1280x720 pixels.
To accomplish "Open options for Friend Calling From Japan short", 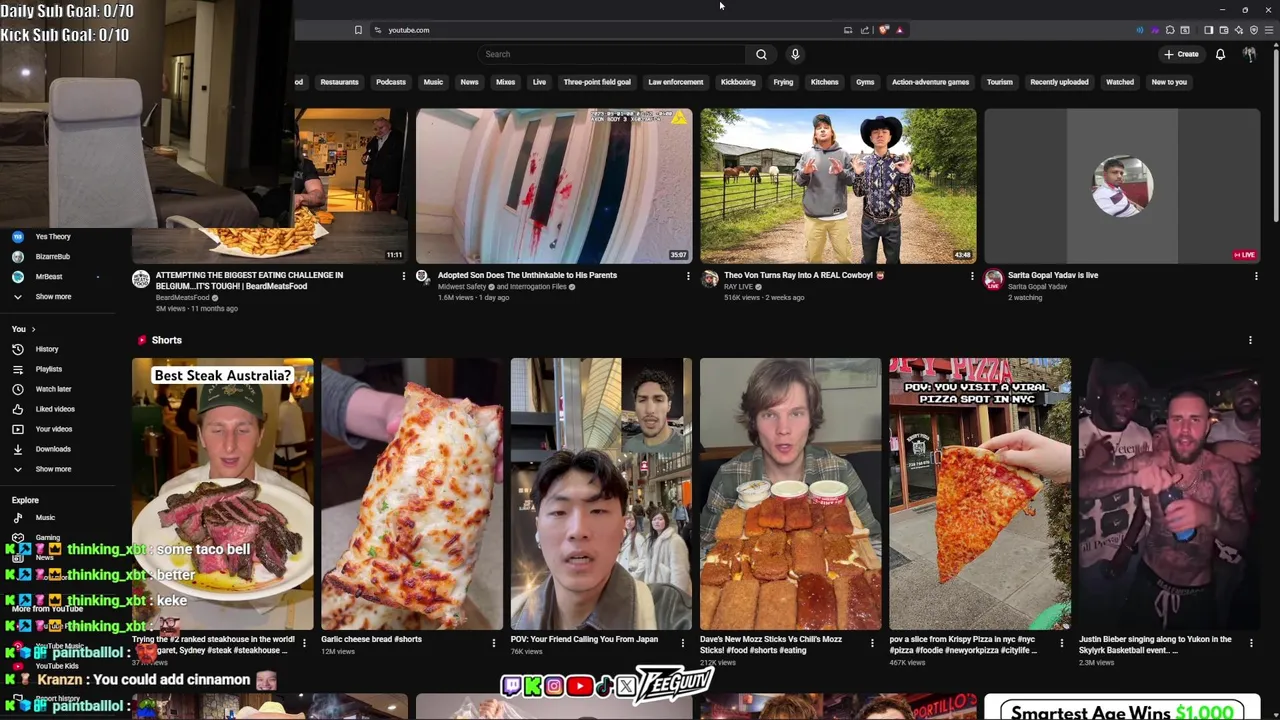I will click(x=683, y=643).
